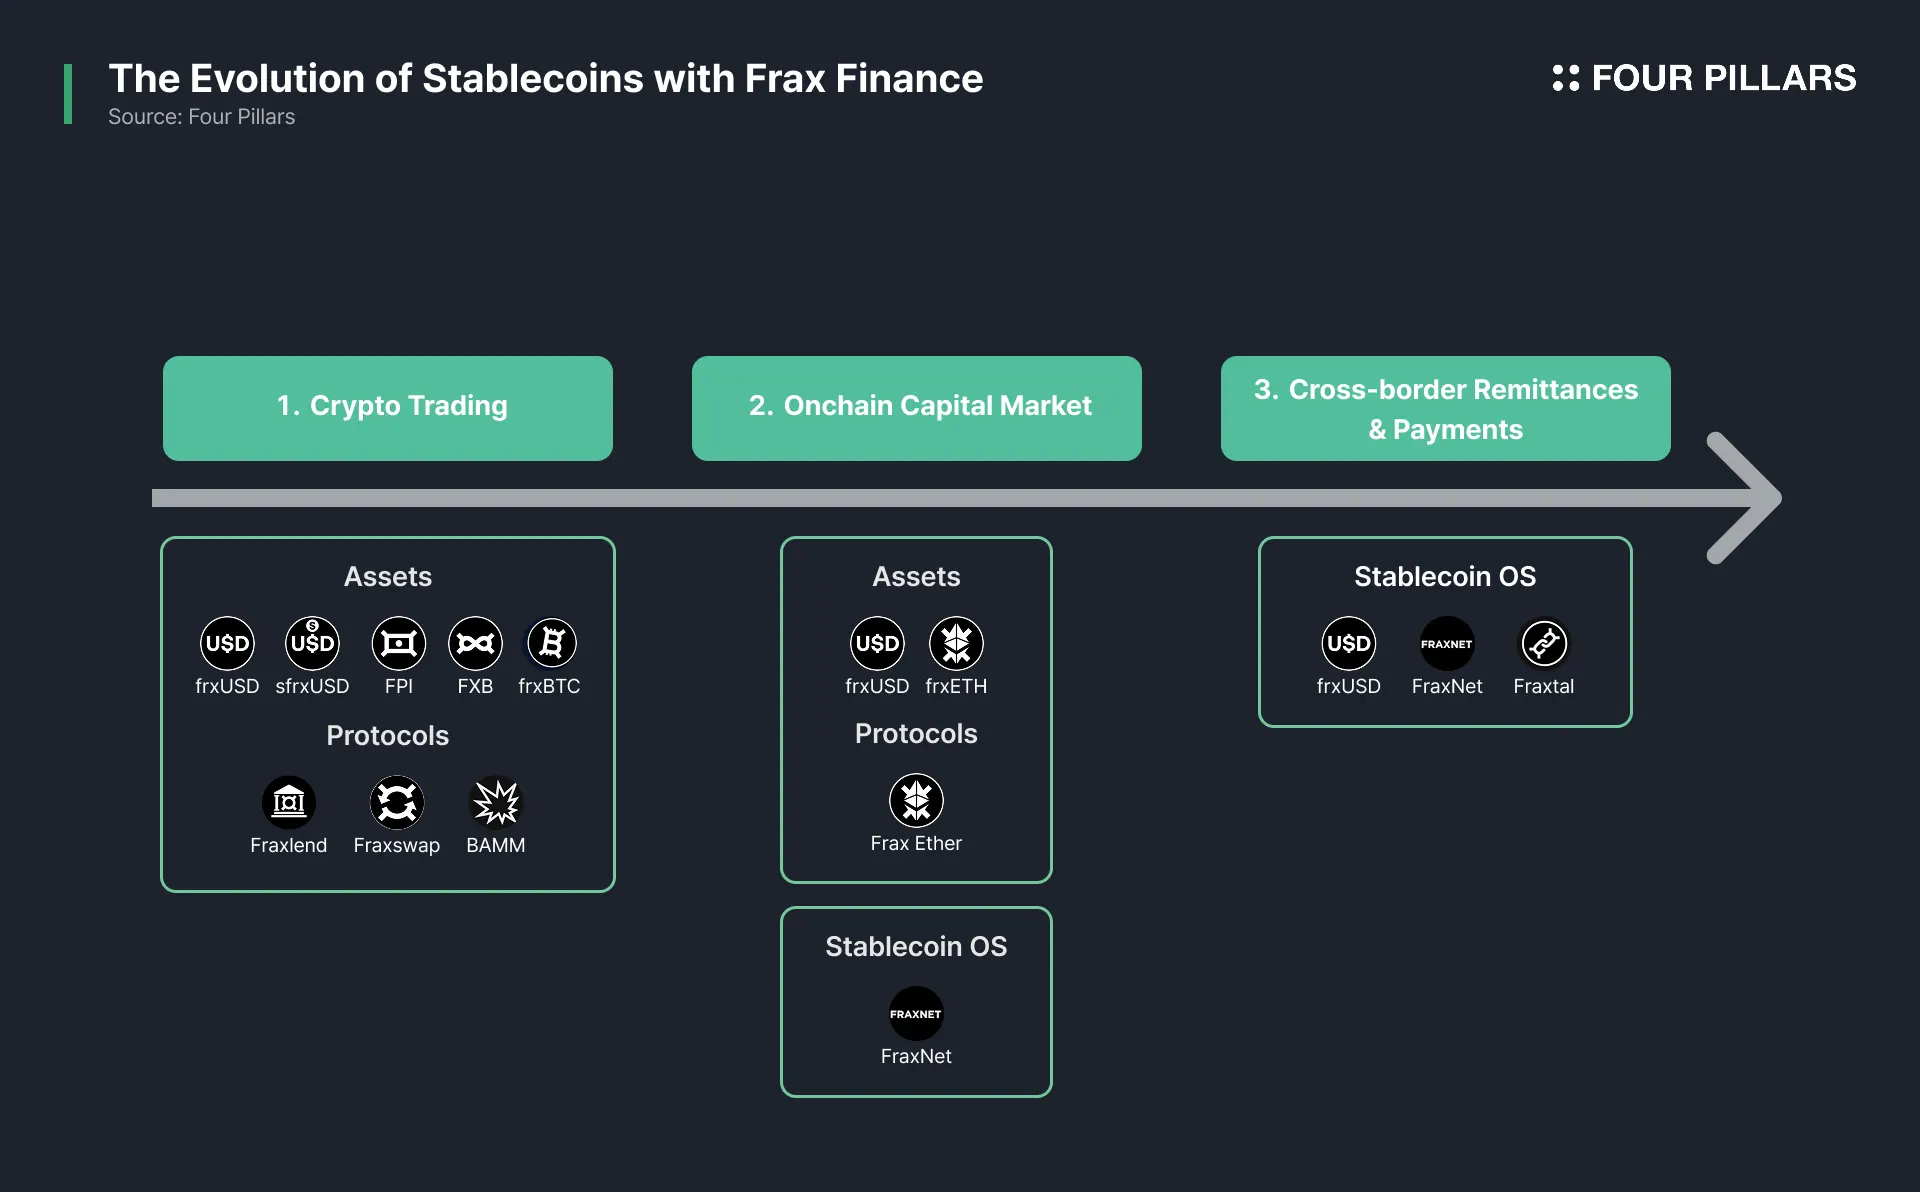The image size is (1920, 1192).
Task: Click the frxUSD icon beside frxETH
Action: pos(877,643)
